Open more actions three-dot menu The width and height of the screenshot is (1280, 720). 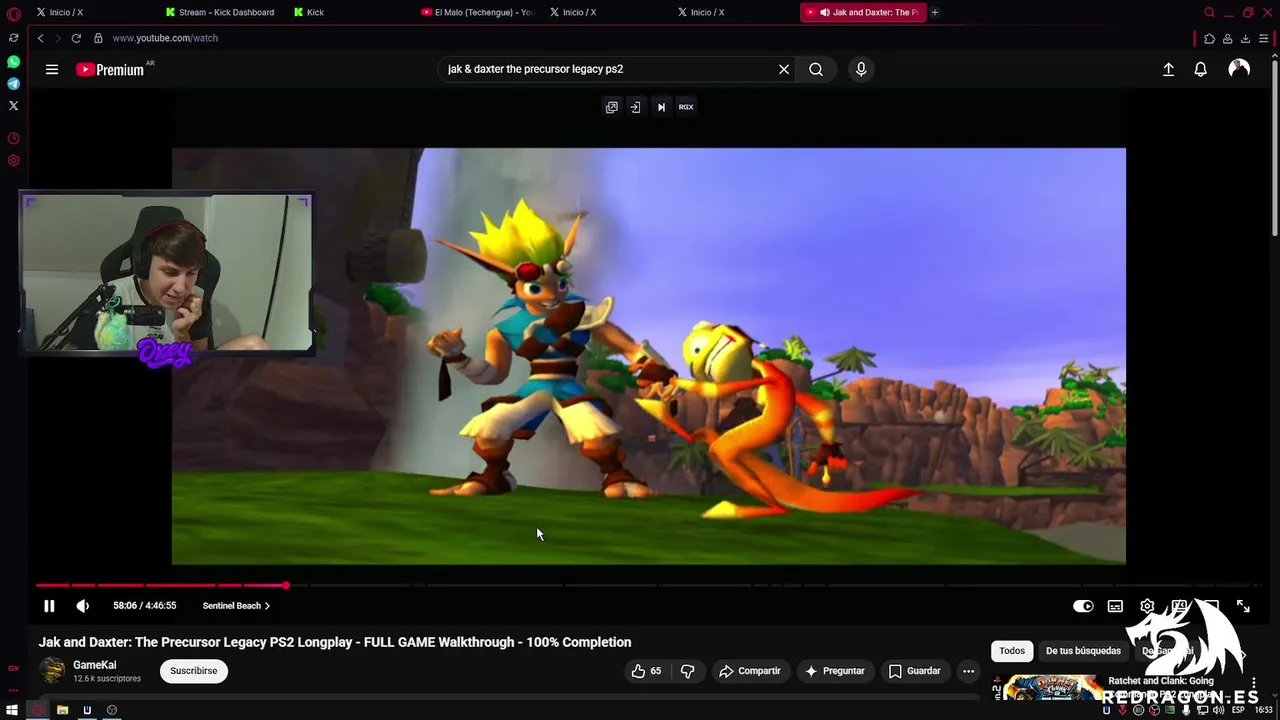968,671
